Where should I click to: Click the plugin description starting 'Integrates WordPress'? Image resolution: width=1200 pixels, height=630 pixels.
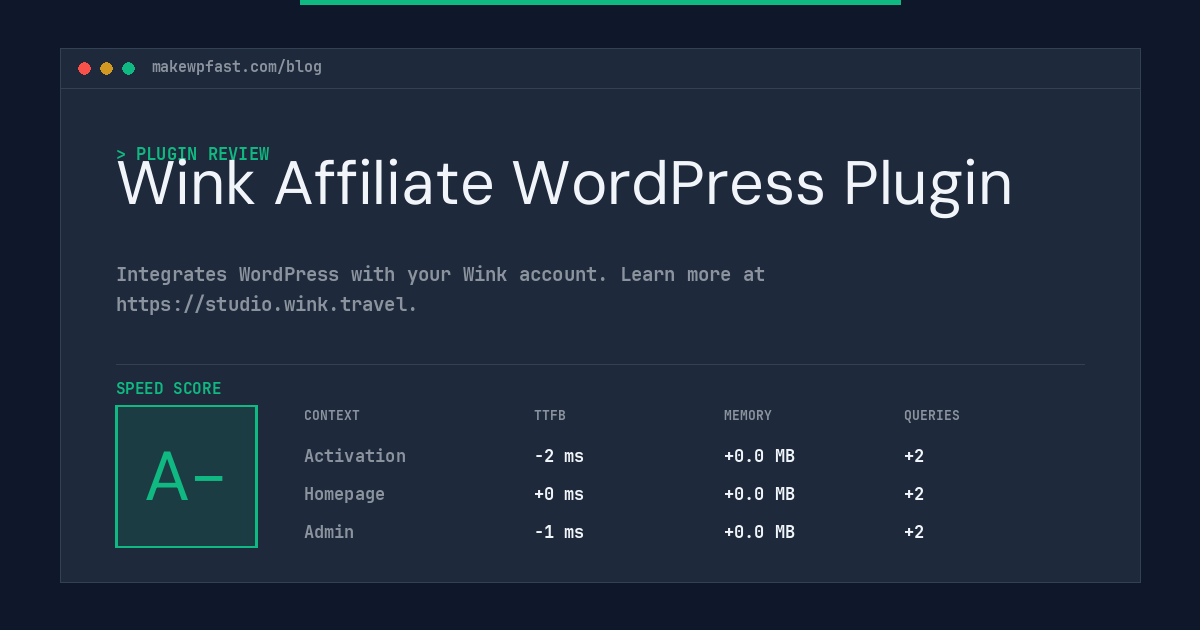click(441, 289)
